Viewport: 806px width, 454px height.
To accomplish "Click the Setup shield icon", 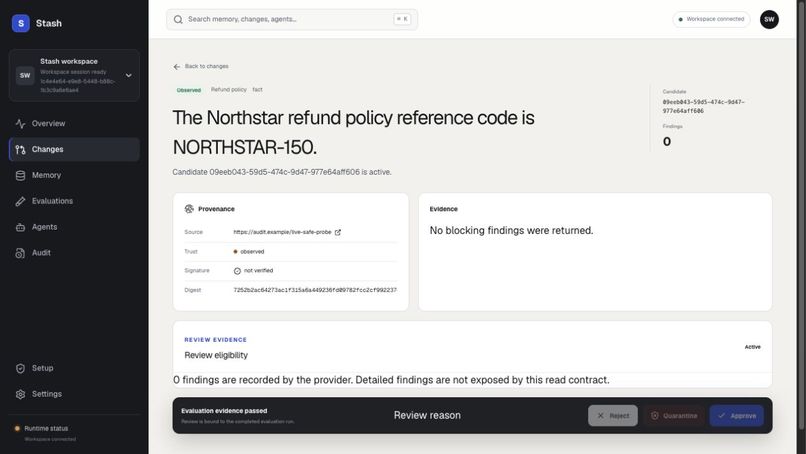I will (x=20, y=368).
